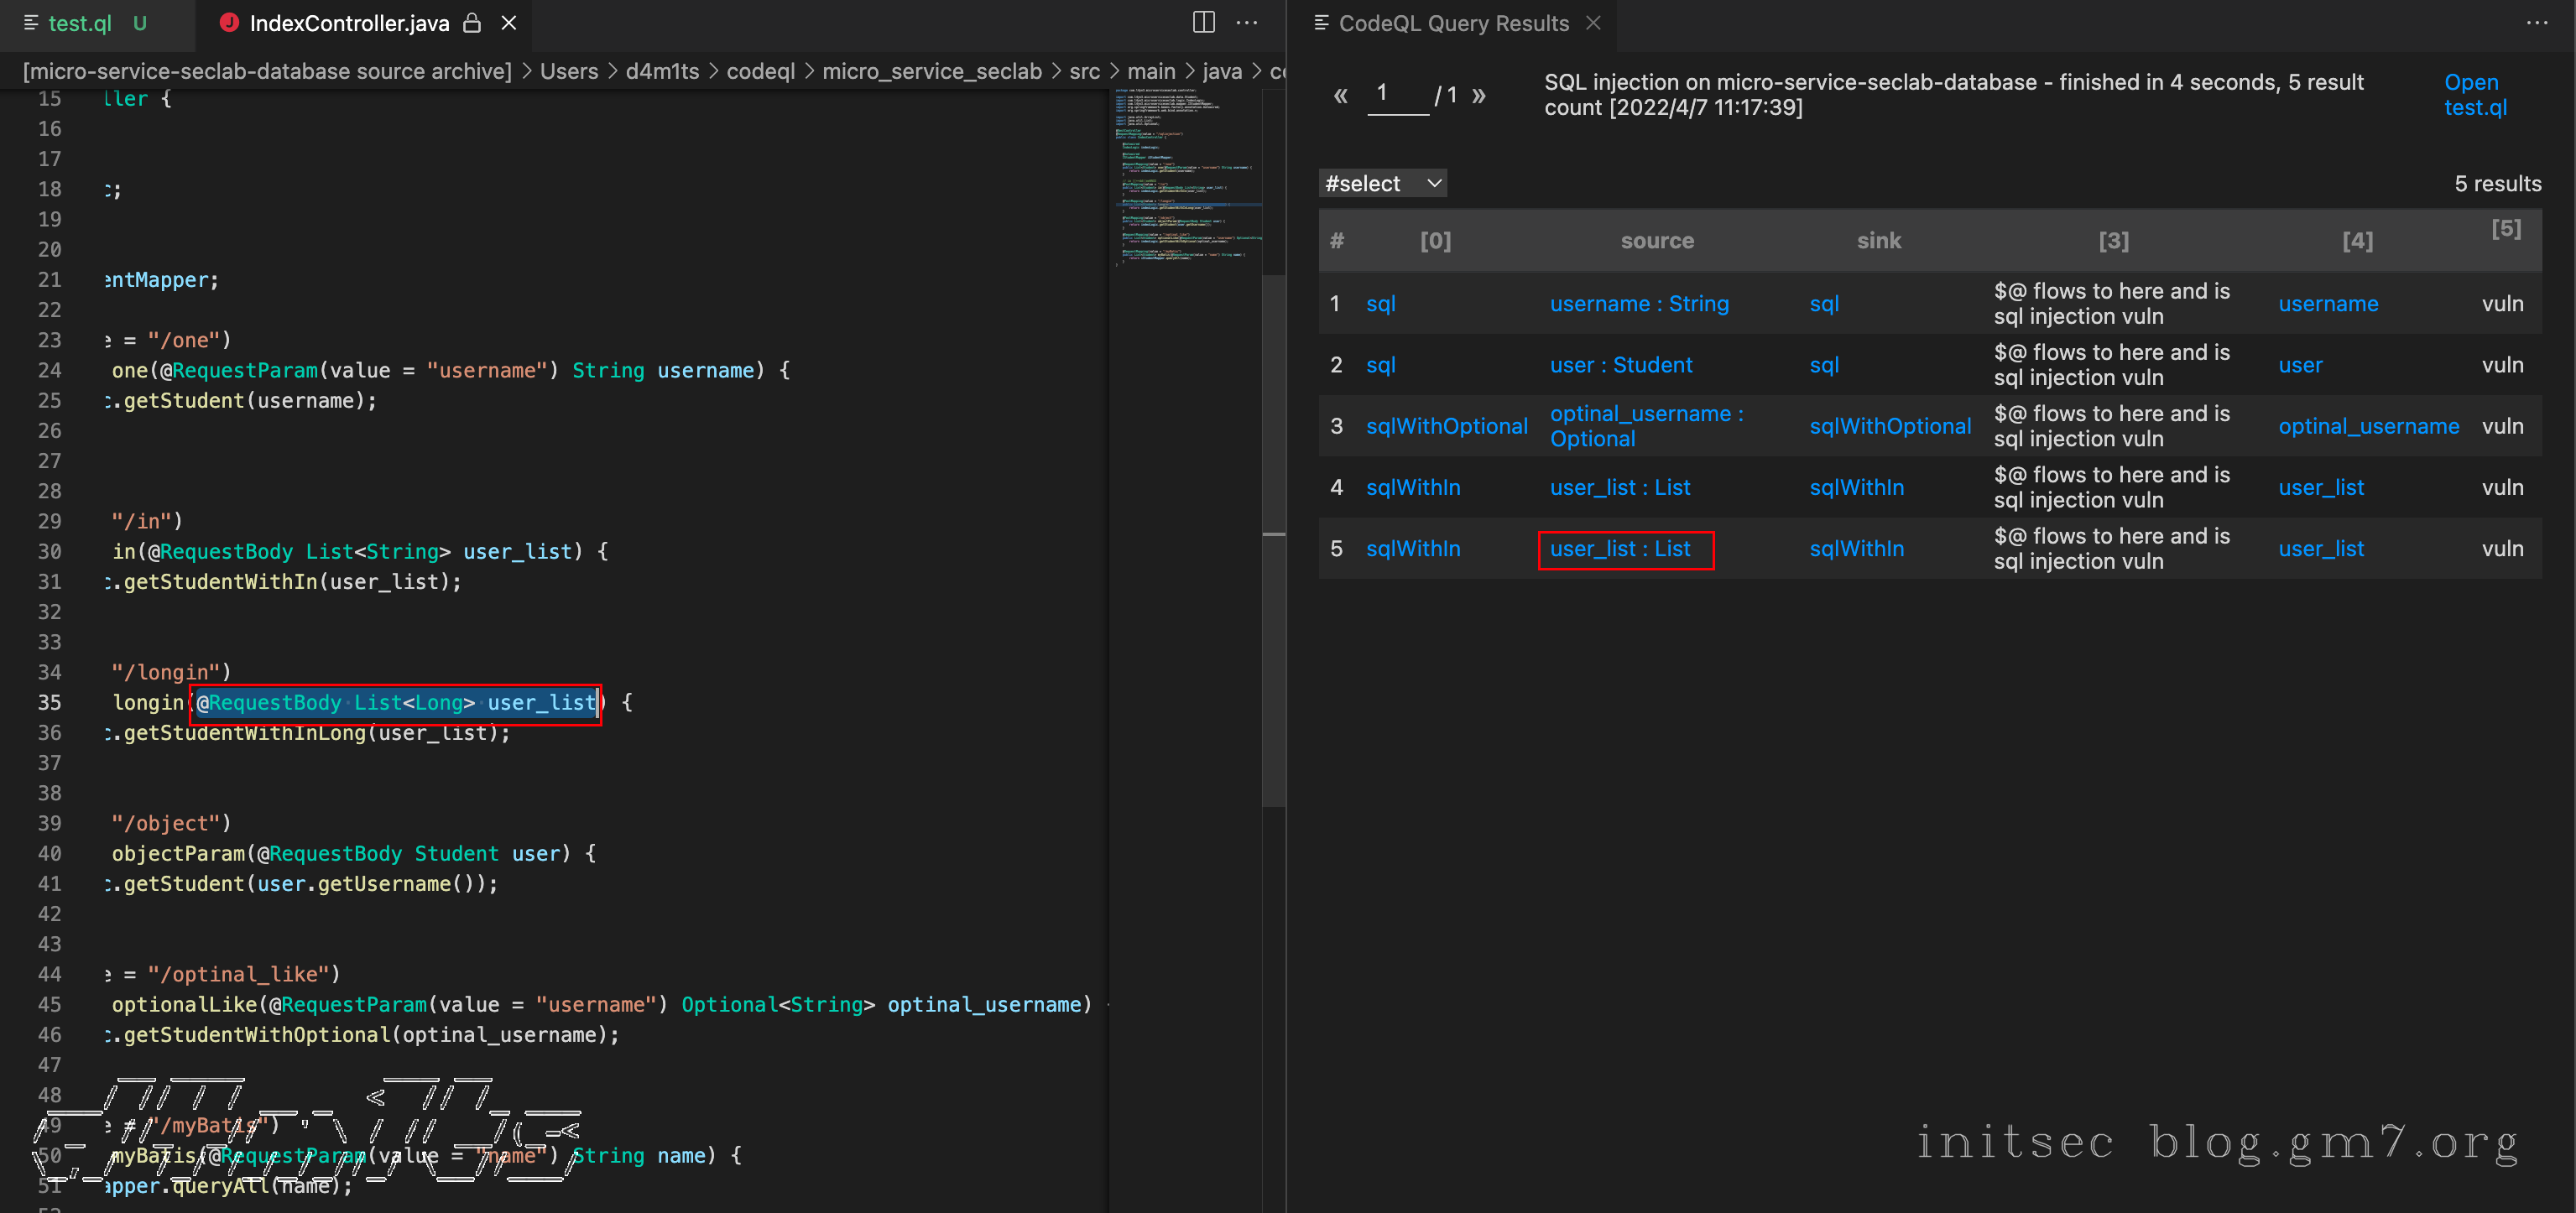Image resolution: width=2576 pixels, height=1213 pixels.
Task: Go to the previous results page
Action: tap(1341, 95)
